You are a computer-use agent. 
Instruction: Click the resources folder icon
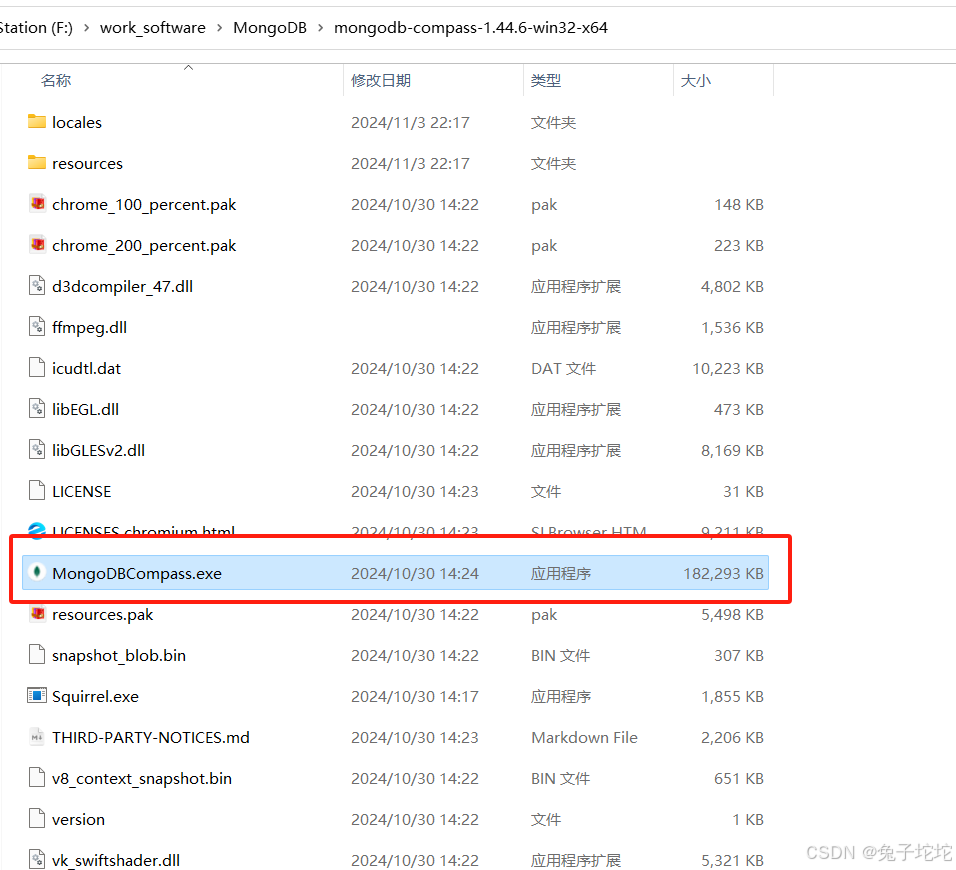[37, 163]
